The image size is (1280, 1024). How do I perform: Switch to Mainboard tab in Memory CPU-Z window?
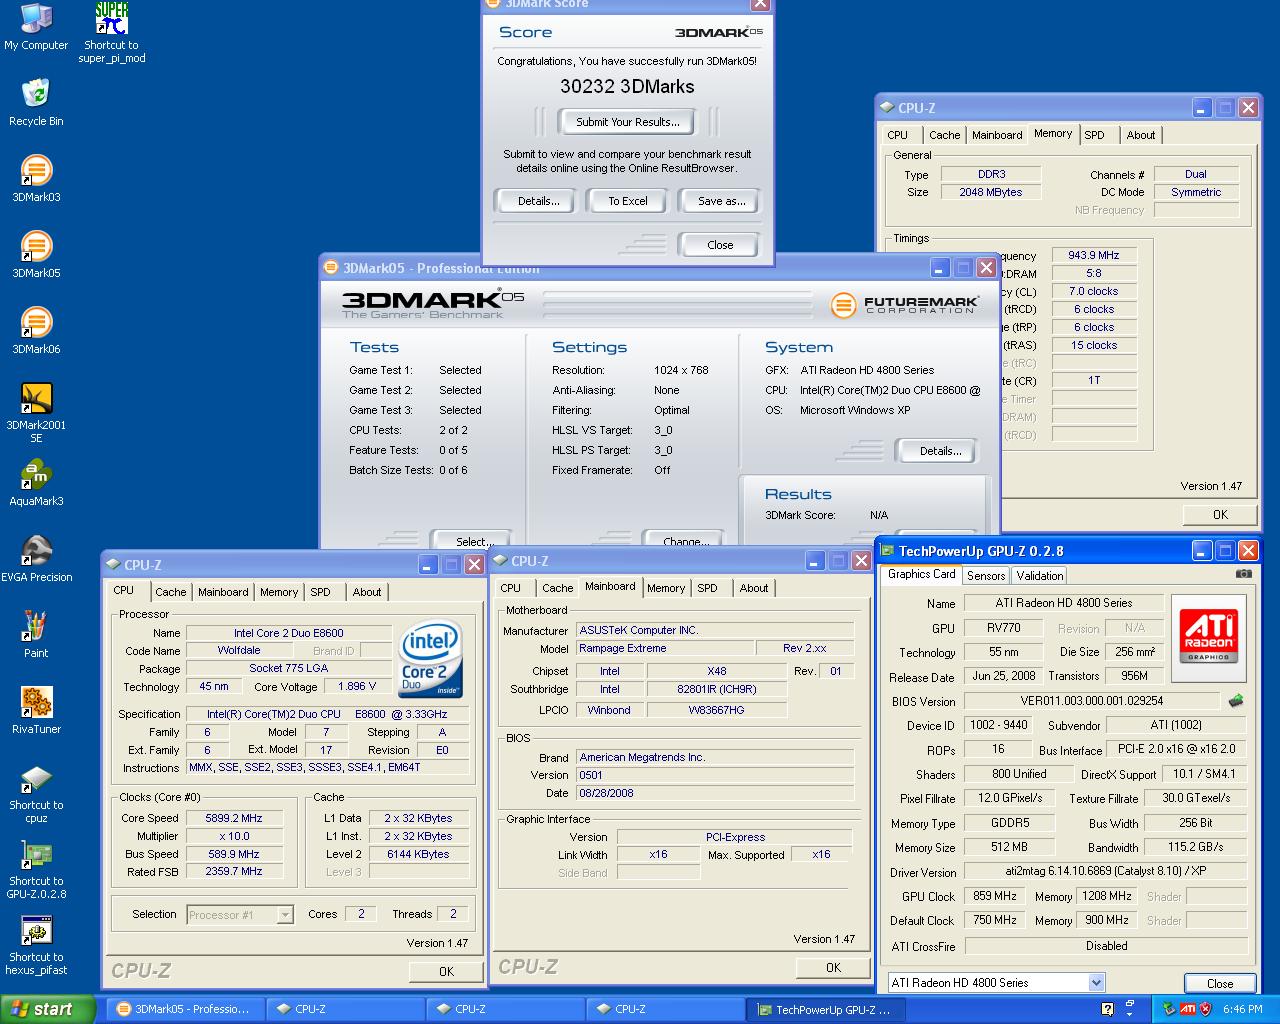(997, 135)
